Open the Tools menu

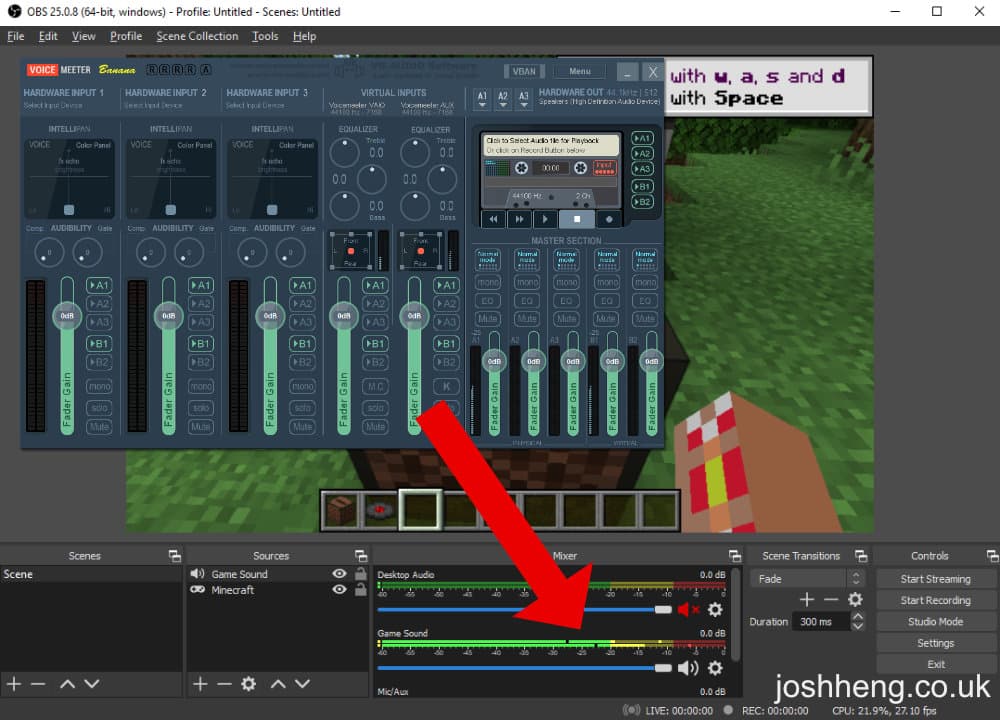coord(265,36)
